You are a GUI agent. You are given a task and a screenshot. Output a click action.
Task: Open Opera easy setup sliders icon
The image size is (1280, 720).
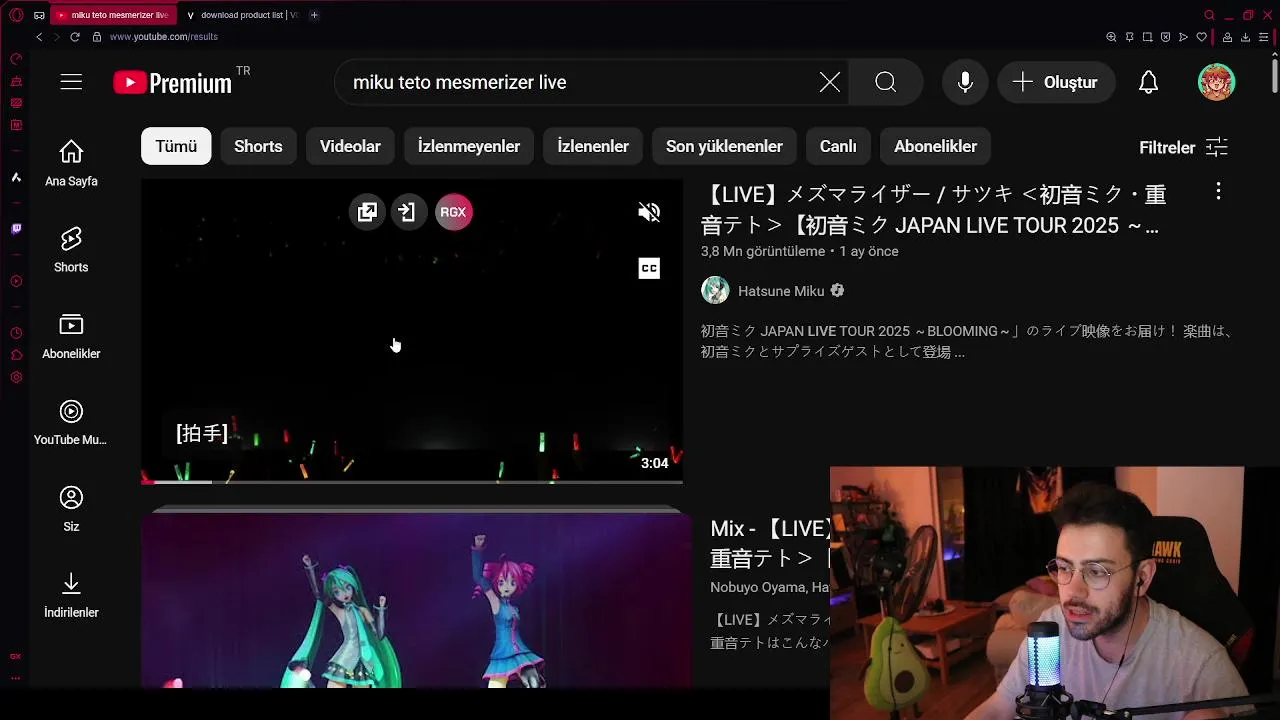1263,37
